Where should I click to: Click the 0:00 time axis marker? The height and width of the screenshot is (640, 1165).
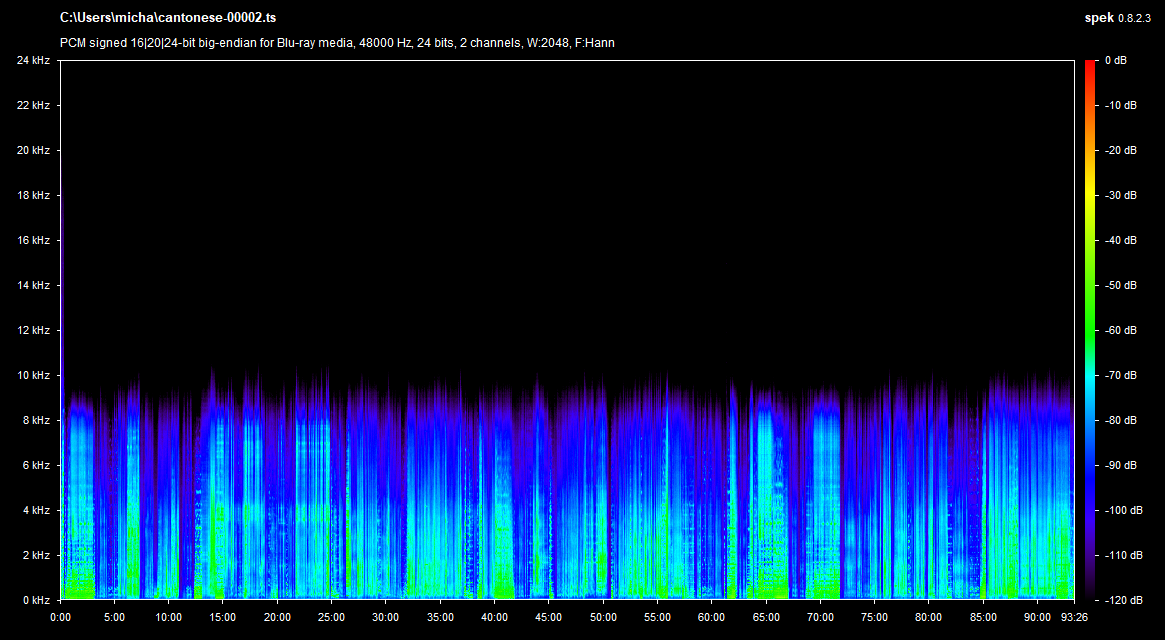pos(61,617)
